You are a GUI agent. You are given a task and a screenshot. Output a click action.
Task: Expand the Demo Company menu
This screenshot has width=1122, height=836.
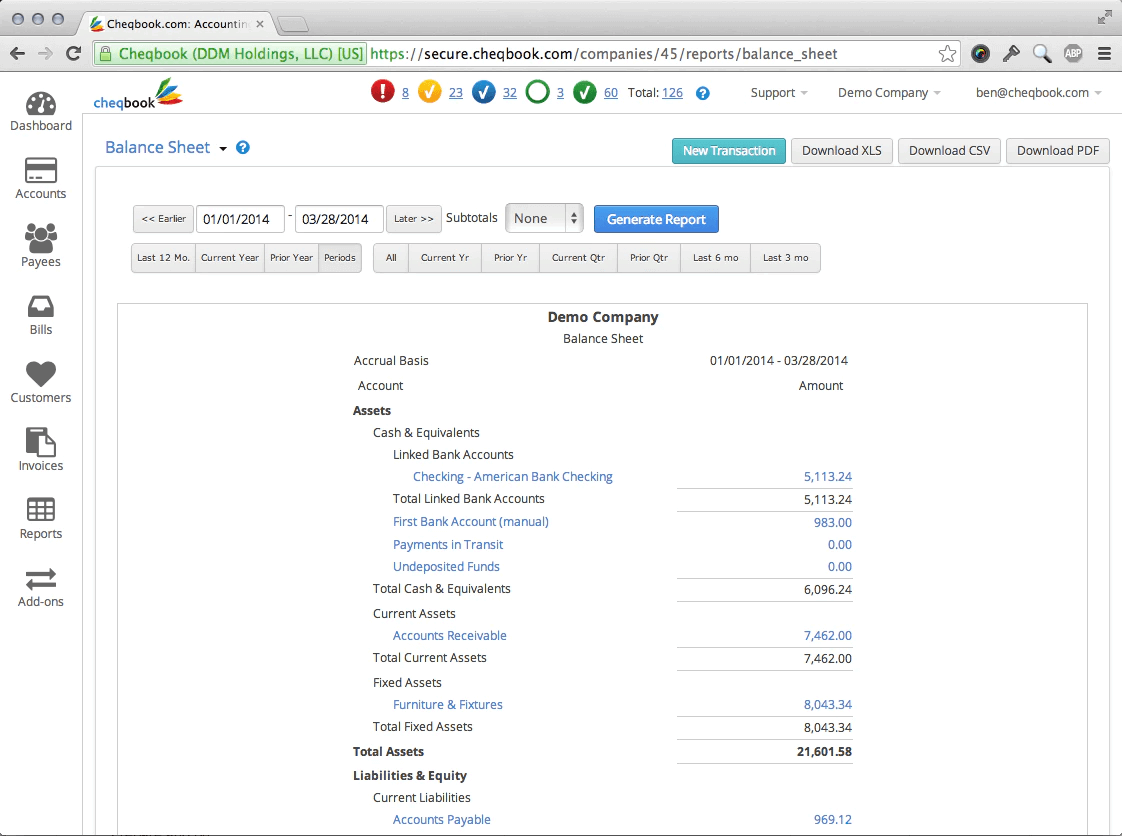click(889, 93)
